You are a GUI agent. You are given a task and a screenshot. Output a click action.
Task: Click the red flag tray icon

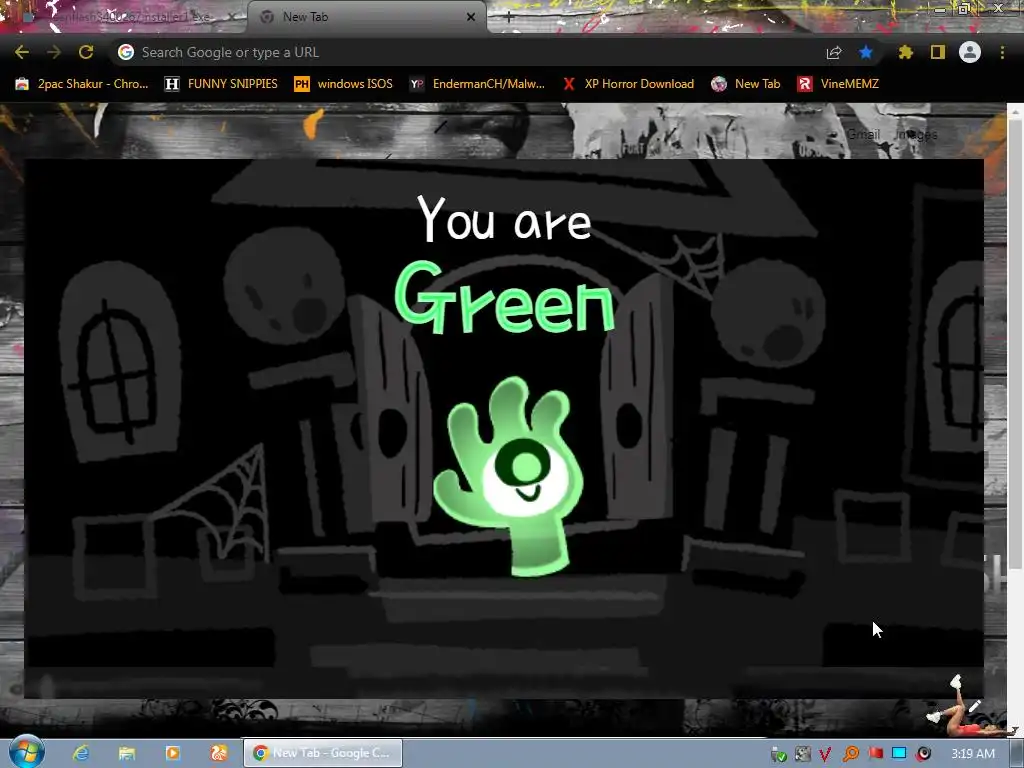[x=875, y=754]
